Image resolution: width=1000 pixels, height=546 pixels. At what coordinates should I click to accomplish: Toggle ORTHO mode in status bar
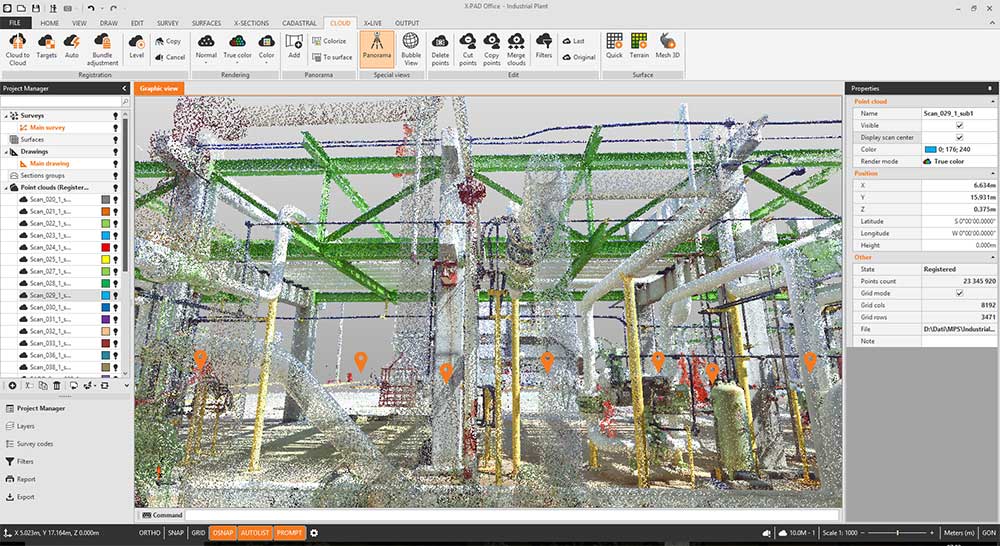coord(149,533)
